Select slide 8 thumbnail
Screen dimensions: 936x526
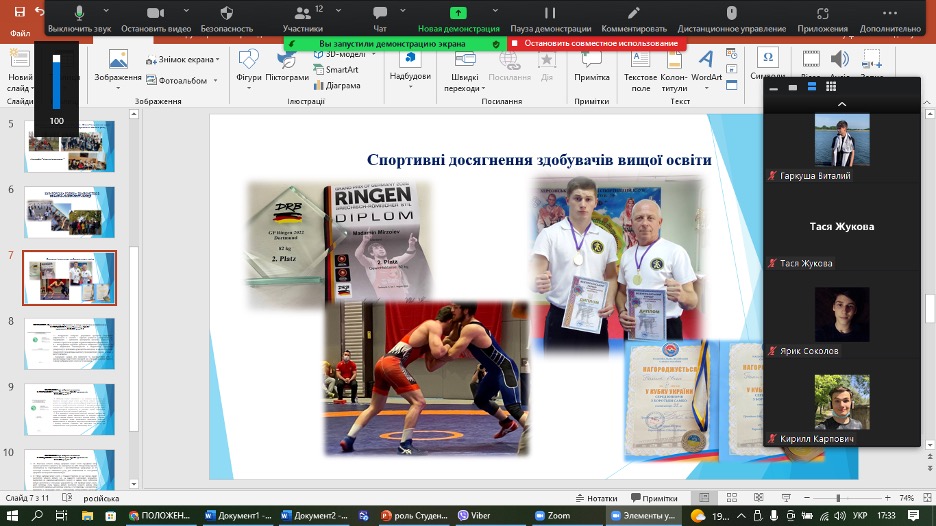pyautogui.click(x=69, y=344)
